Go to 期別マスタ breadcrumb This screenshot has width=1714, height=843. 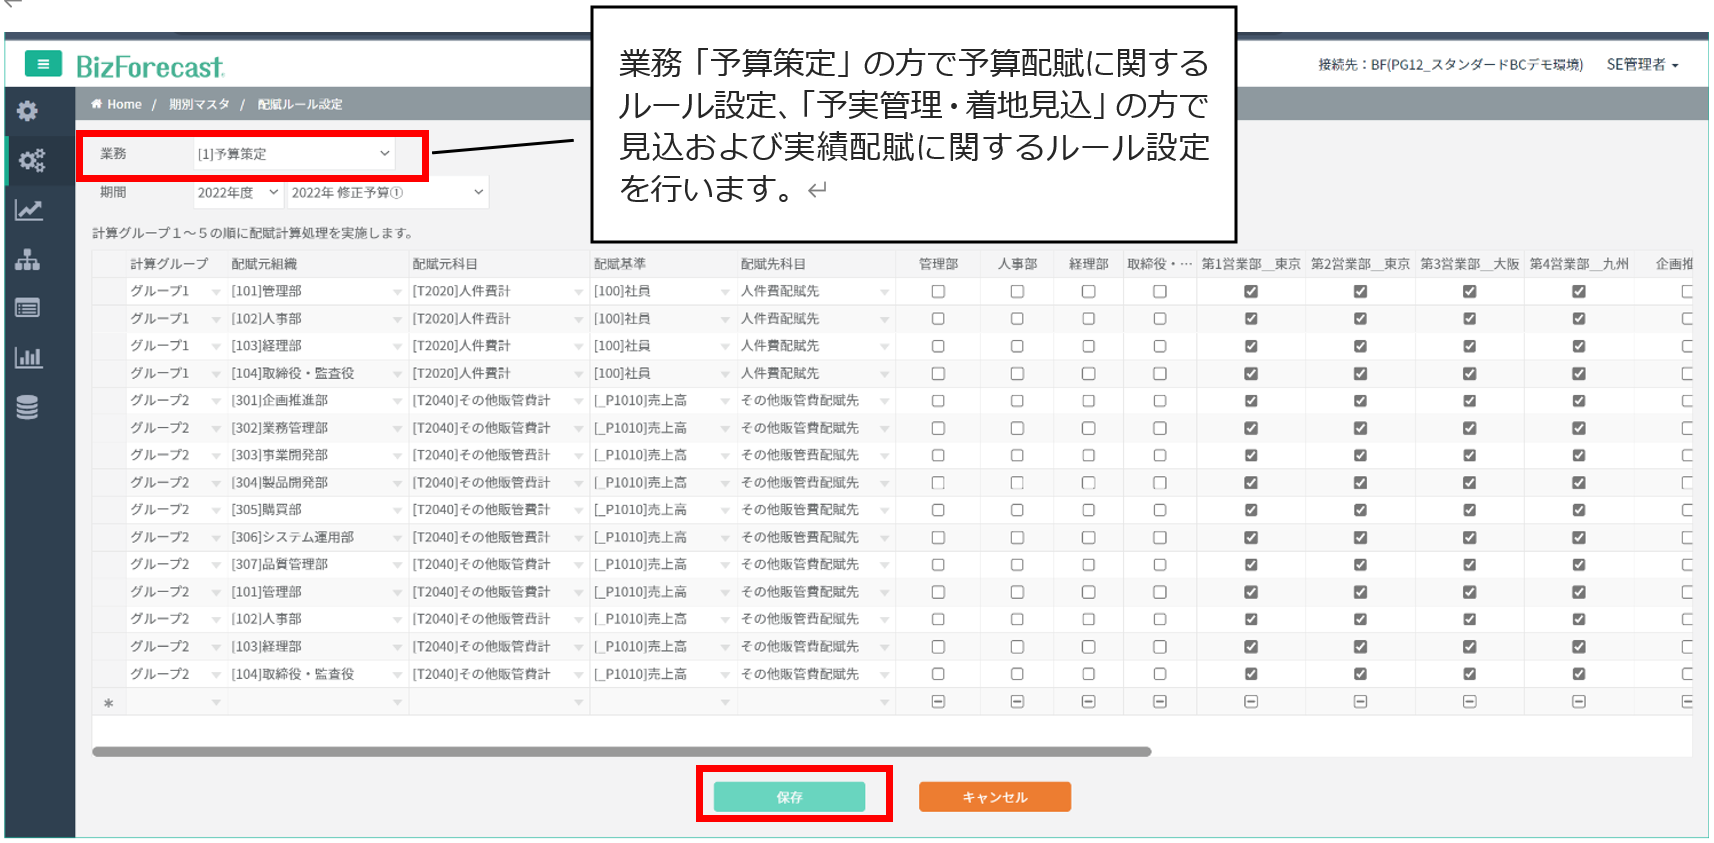[x=199, y=105]
